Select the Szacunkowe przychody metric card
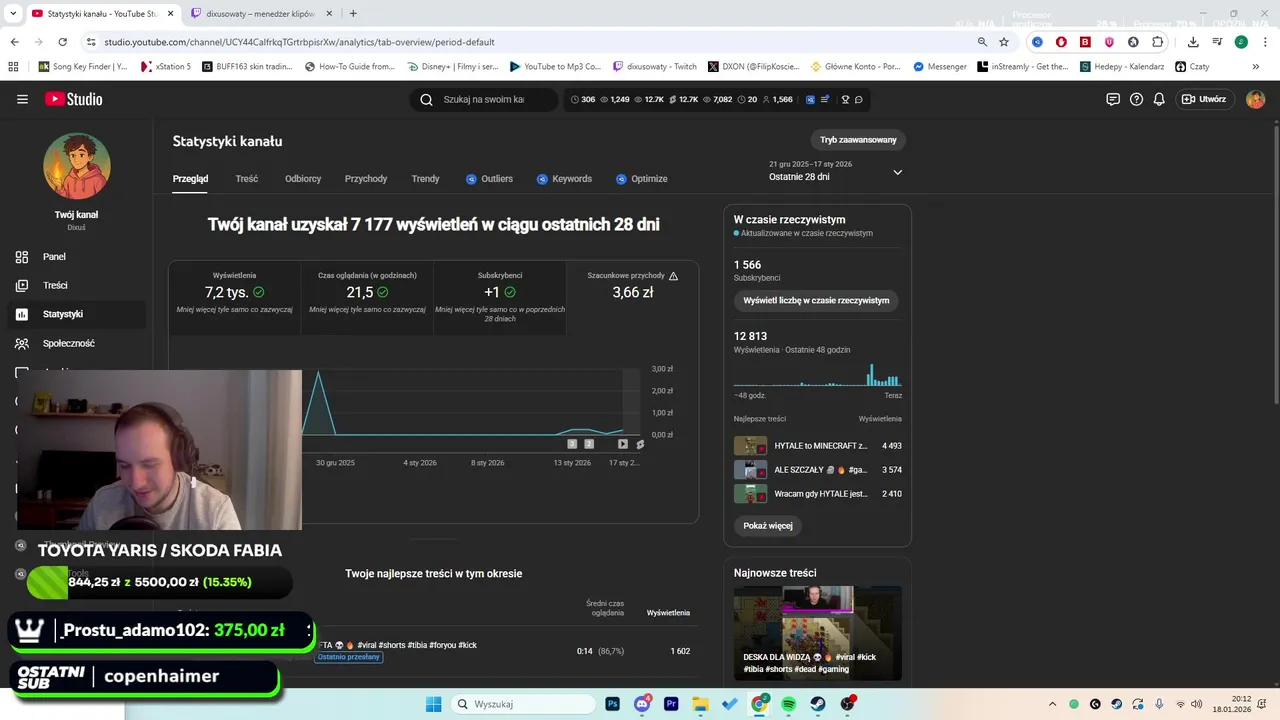The image size is (1280, 720). (x=632, y=297)
